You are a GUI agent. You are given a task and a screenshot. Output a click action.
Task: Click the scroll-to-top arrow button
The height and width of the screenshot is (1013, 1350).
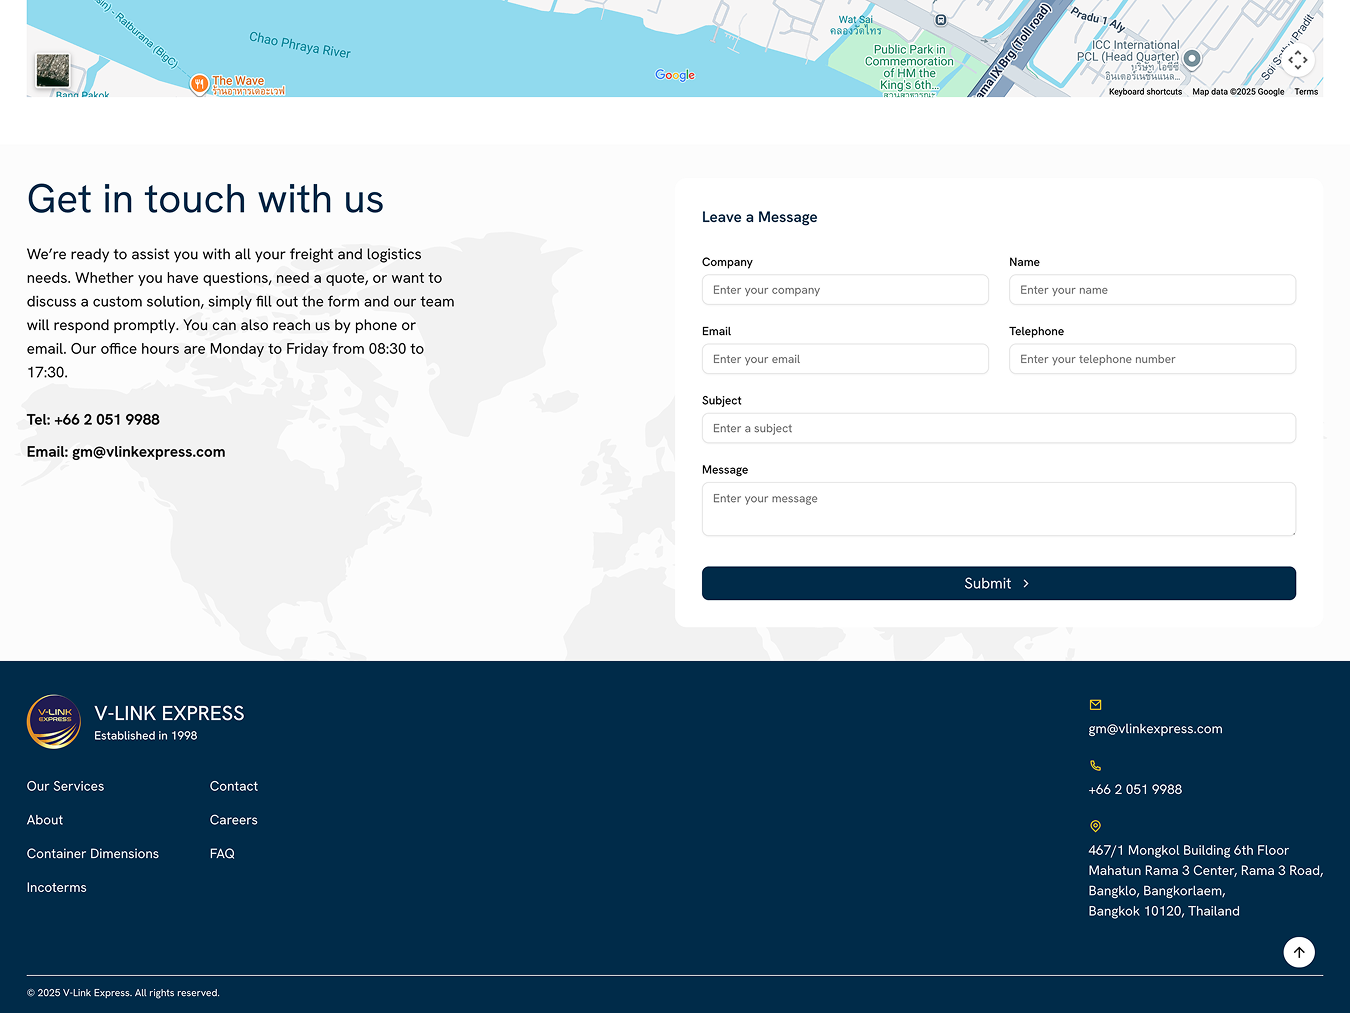(x=1298, y=952)
